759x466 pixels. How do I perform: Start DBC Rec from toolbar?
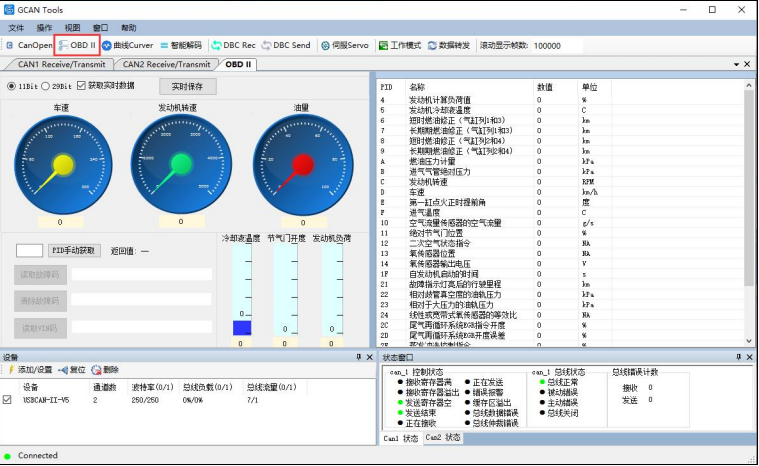coord(233,45)
